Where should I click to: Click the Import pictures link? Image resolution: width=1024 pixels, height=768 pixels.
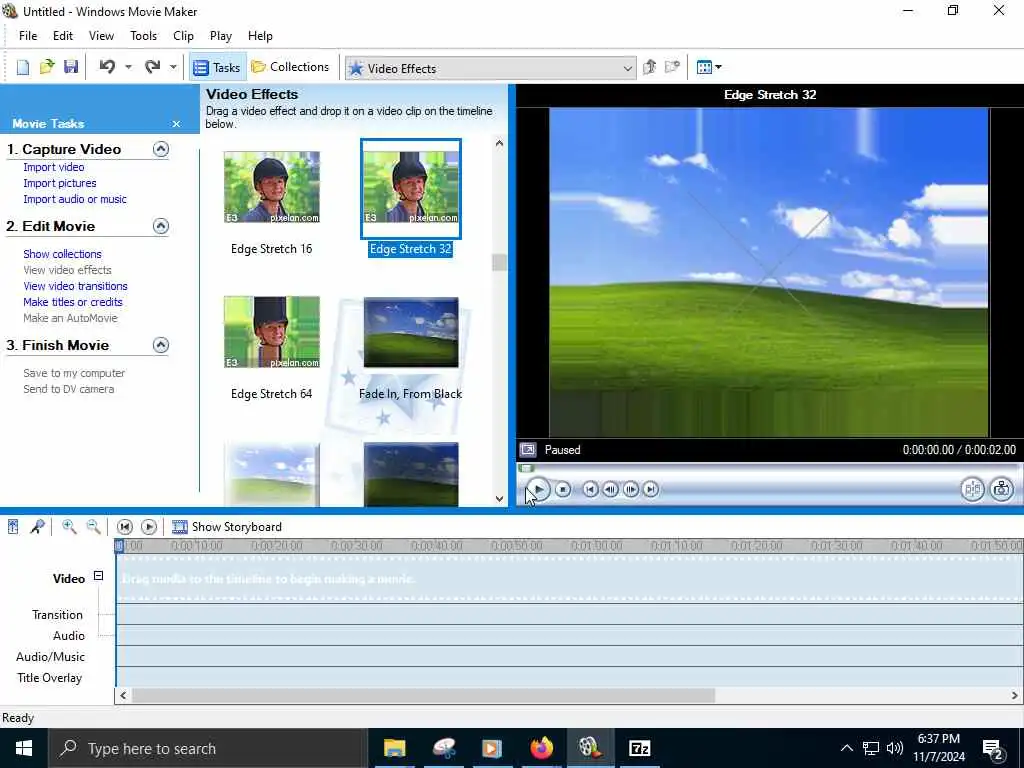pos(59,183)
